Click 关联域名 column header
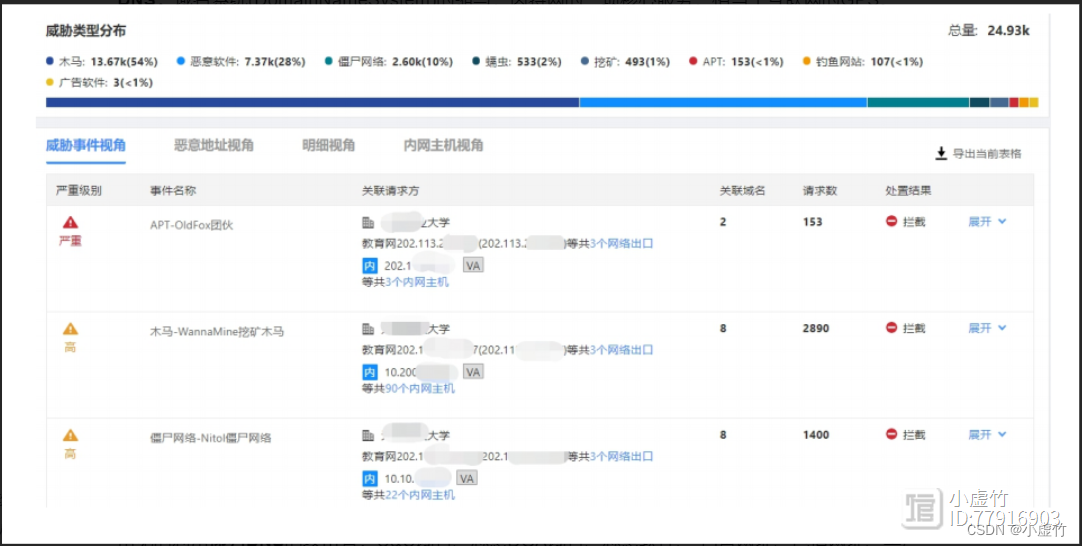This screenshot has width=1082, height=546. 742,191
